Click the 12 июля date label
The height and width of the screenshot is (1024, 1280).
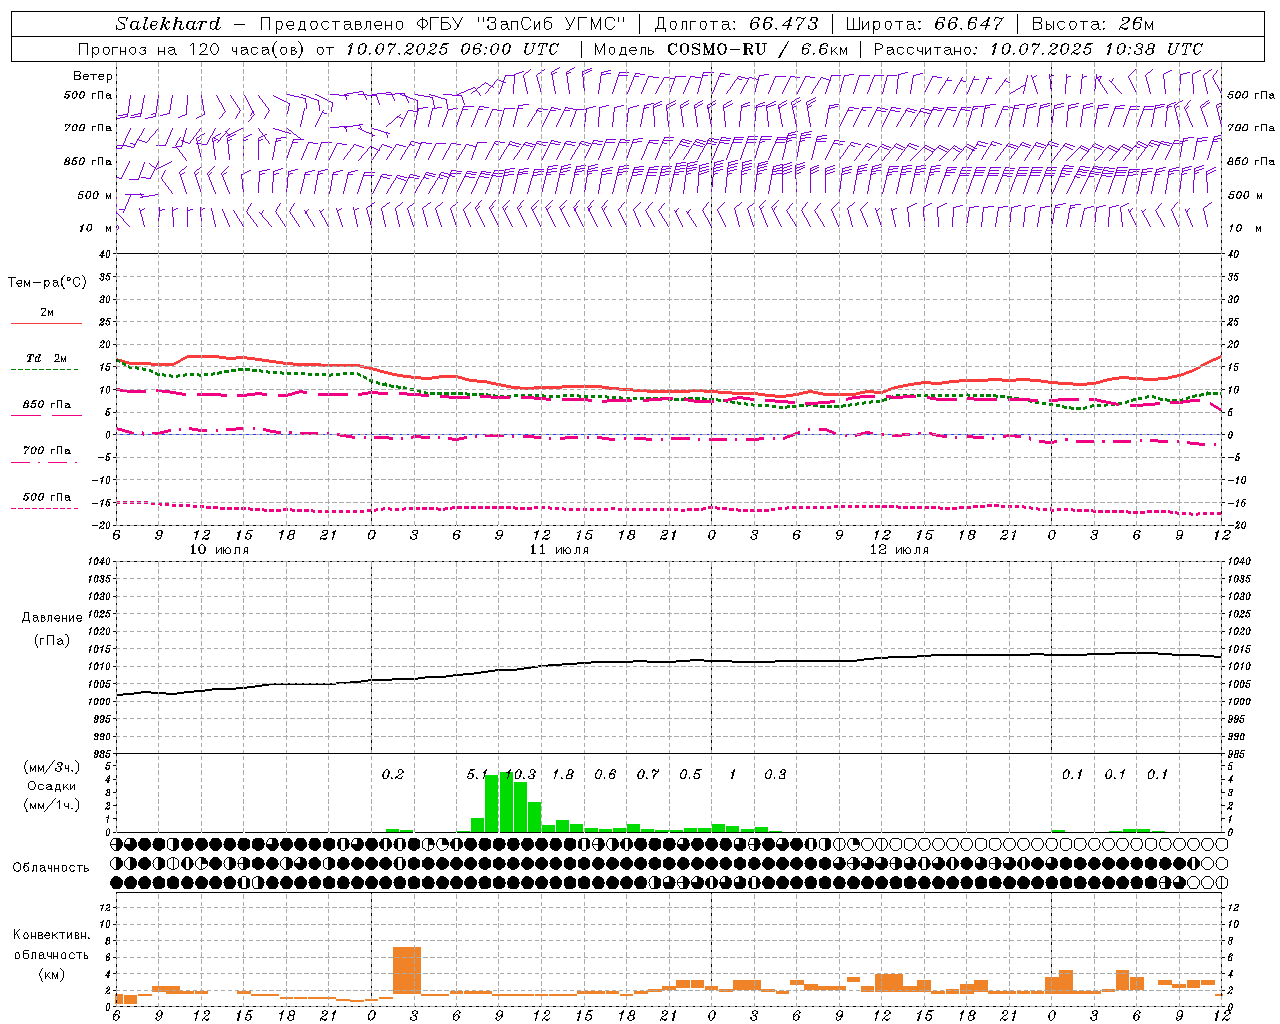click(x=900, y=550)
